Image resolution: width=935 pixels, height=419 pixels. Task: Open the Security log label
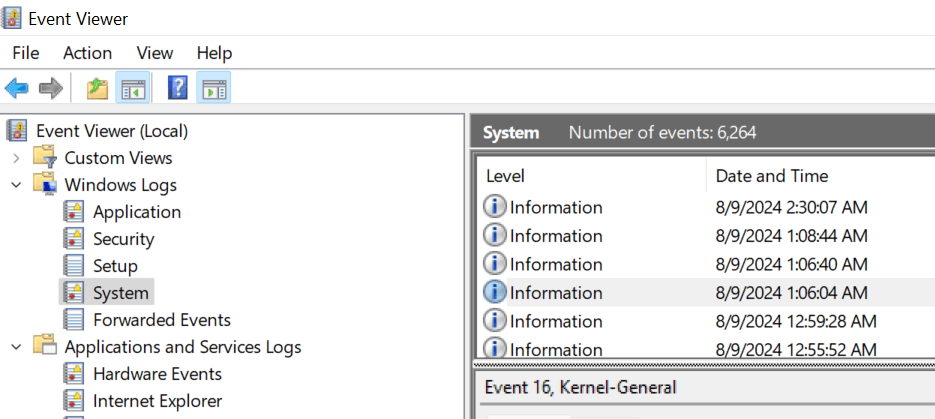coord(123,239)
